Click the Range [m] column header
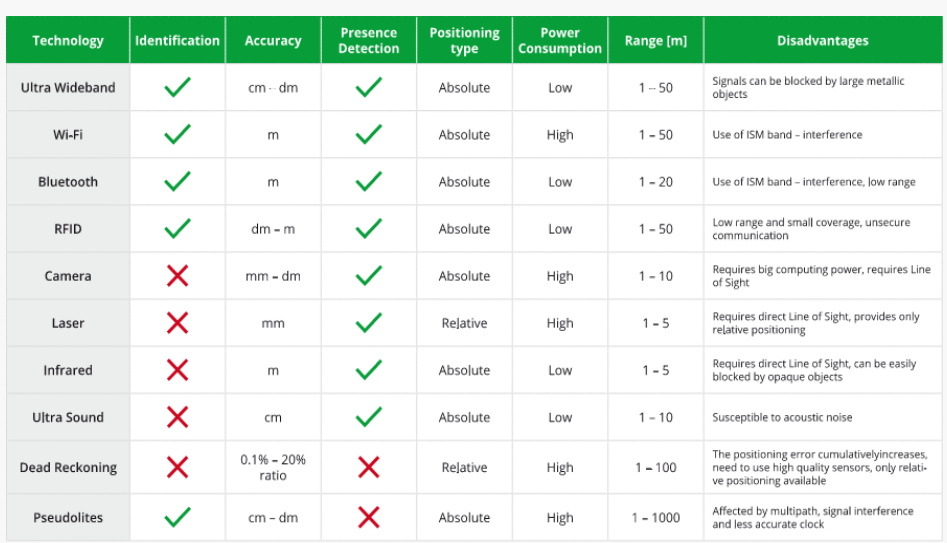This screenshot has width=947, height=543. point(655,40)
